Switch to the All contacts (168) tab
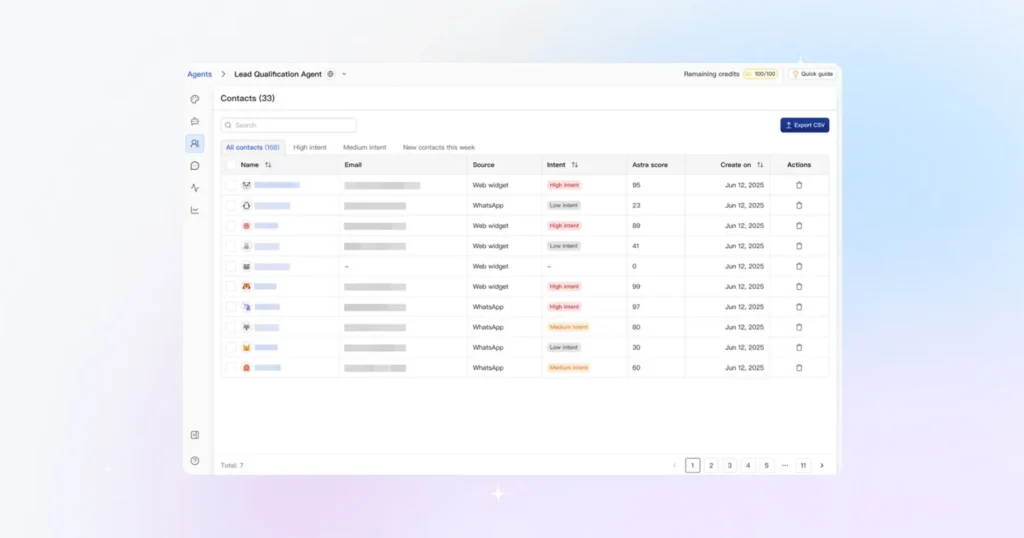 [253, 148]
